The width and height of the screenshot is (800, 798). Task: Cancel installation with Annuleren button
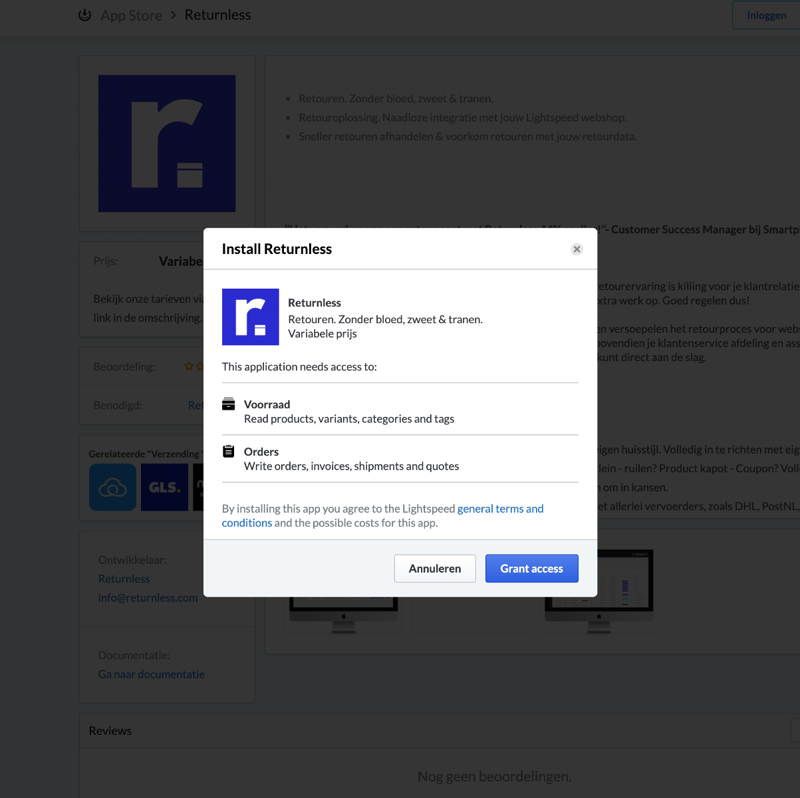click(x=435, y=568)
